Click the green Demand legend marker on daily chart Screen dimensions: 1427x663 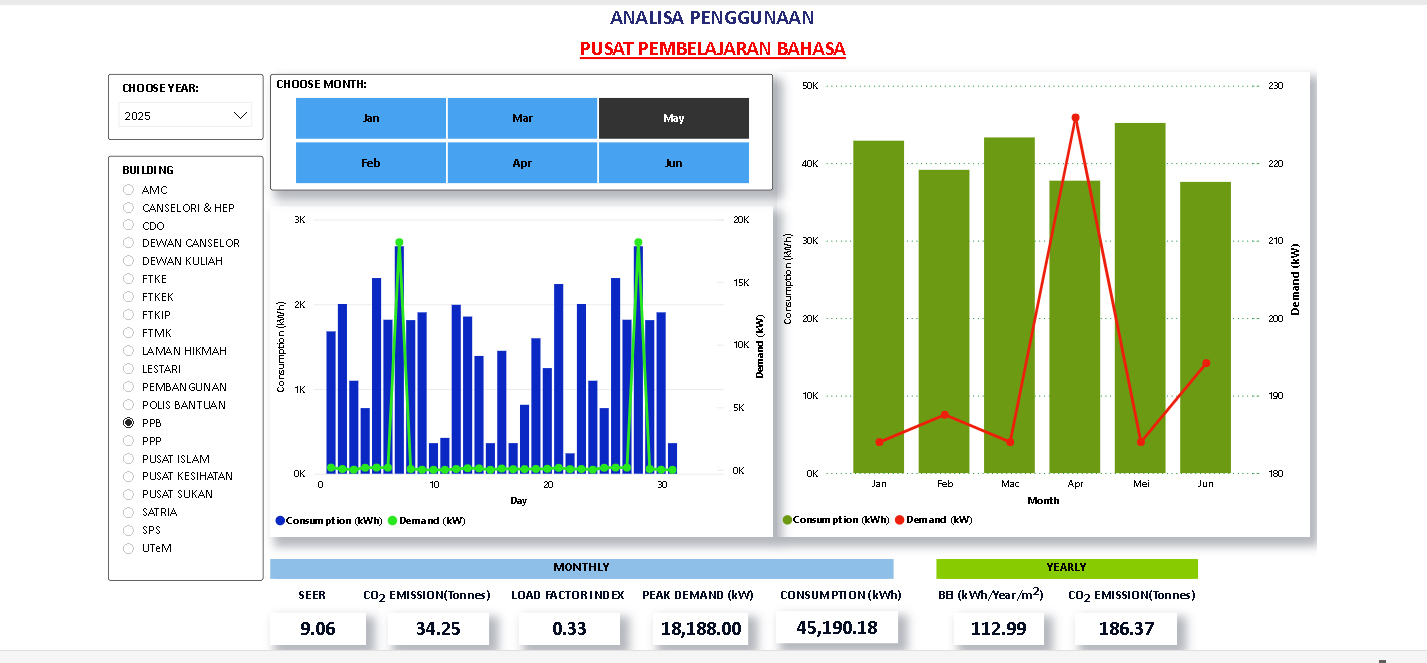pos(392,520)
